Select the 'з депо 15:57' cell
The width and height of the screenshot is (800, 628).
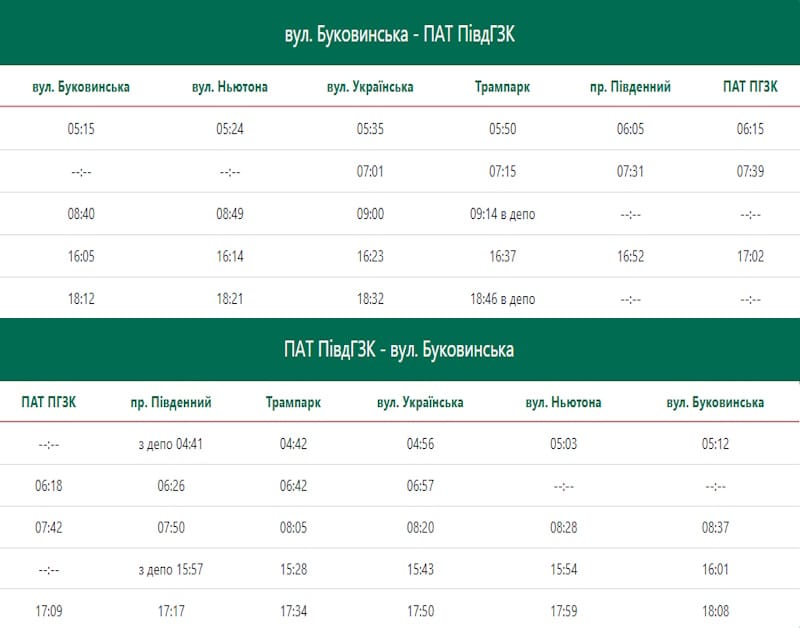point(171,570)
